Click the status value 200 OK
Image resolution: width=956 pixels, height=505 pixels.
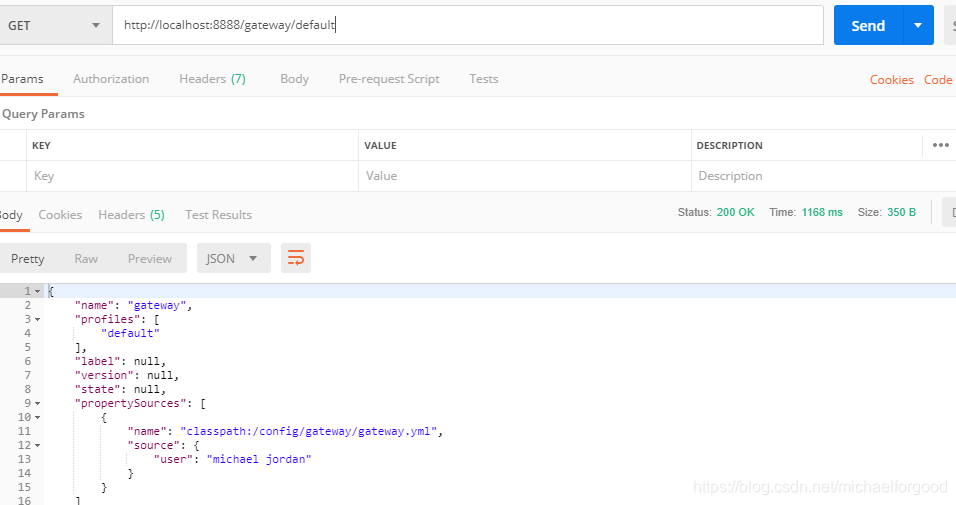pyautogui.click(x=735, y=212)
